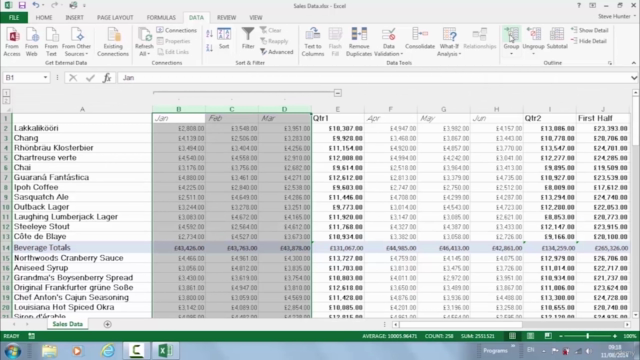The width and height of the screenshot is (640, 360).
Task: Switch to the VIEW tab
Action: [x=256, y=18]
